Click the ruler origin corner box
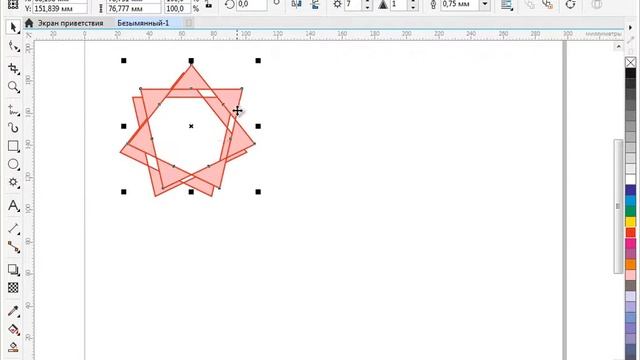The height and width of the screenshot is (360, 640). [29, 35]
